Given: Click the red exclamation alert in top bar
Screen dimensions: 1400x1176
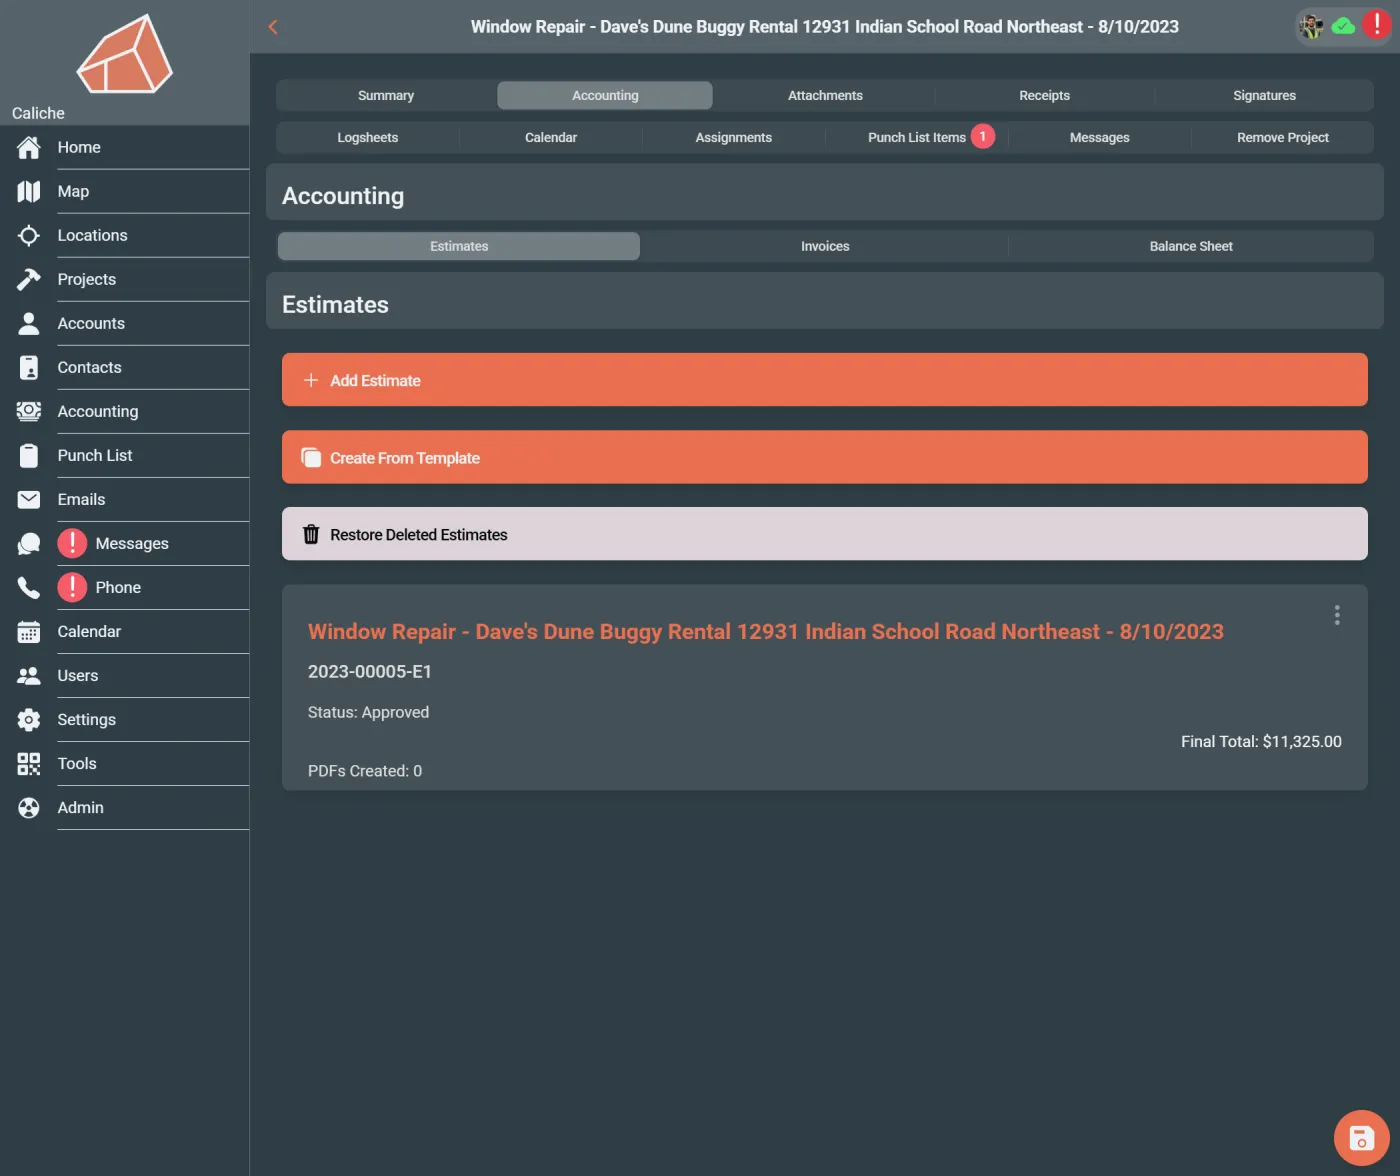Looking at the screenshot, I should coord(1376,23).
